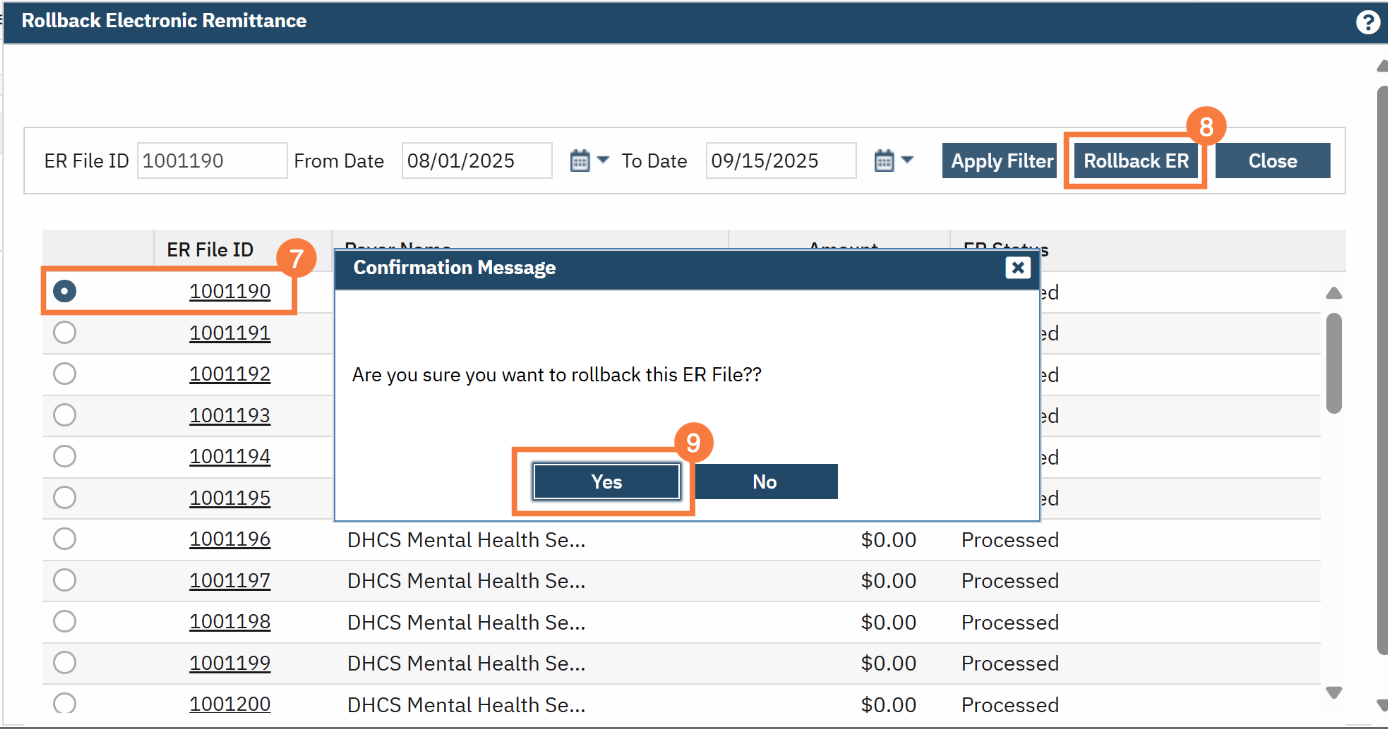Screen dimensions: 1388x729
Task: Close the Confirmation Message dialog with X
Action: click(1017, 267)
